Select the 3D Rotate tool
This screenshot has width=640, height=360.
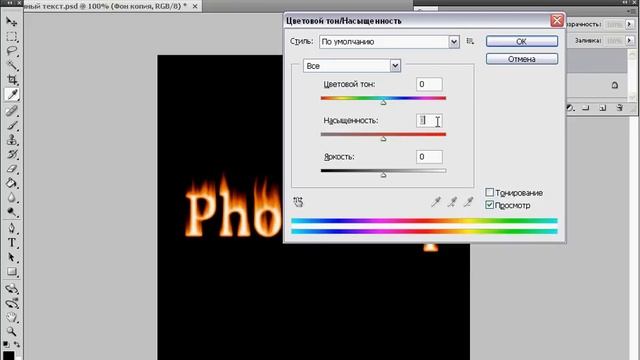pyautogui.click(x=11, y=289)
